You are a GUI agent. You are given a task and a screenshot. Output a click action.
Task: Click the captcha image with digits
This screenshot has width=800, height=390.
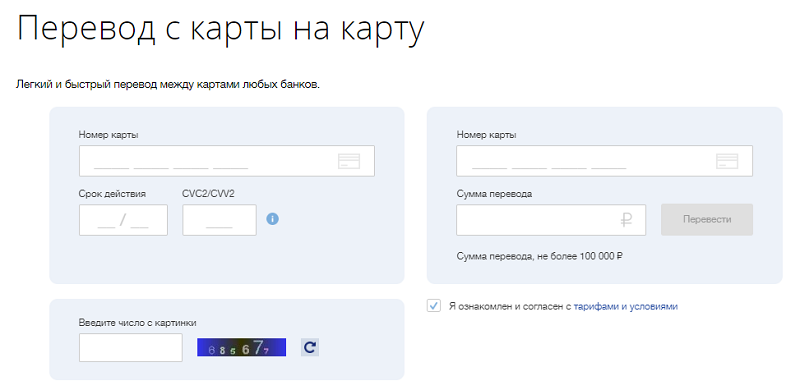point(241,348)
